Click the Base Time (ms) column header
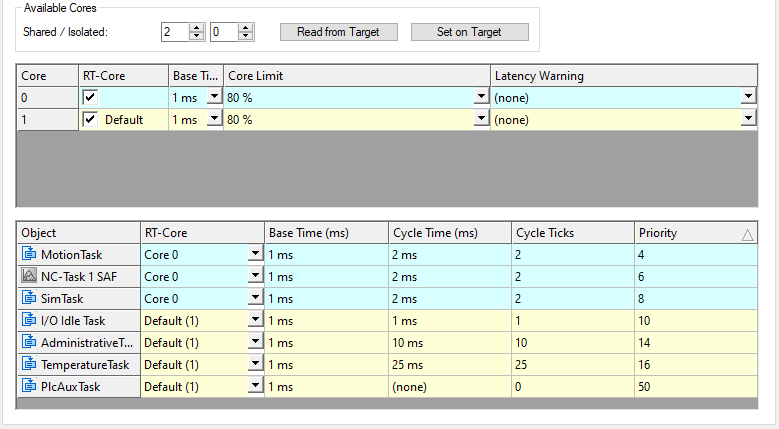Image resolution: width=779 pixels, height=429 pixels. point(326,232)
